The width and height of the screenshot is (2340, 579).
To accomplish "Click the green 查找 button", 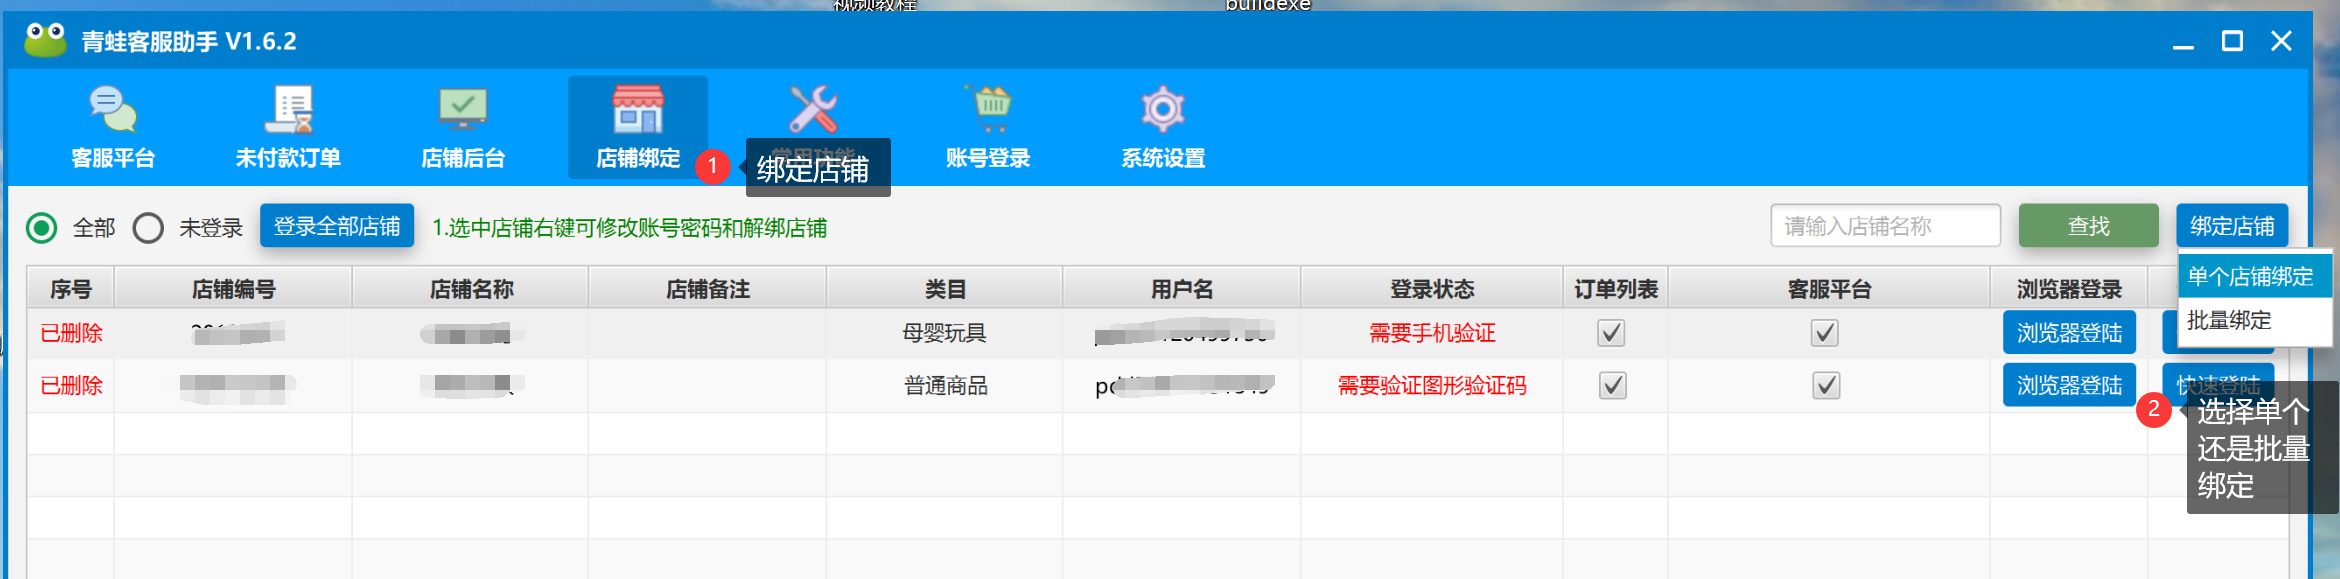I will pyautogui.click(x=2089, y=226).
